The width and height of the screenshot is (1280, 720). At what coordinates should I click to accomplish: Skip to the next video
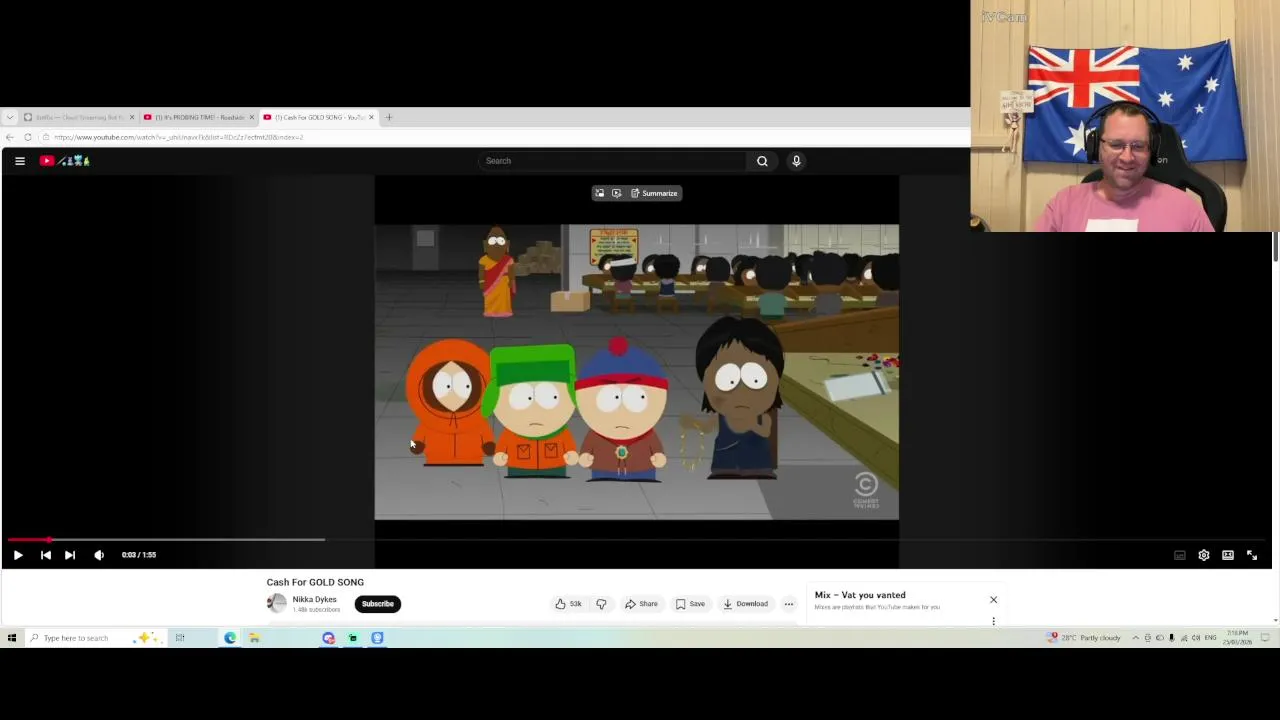tap(70, 555)
